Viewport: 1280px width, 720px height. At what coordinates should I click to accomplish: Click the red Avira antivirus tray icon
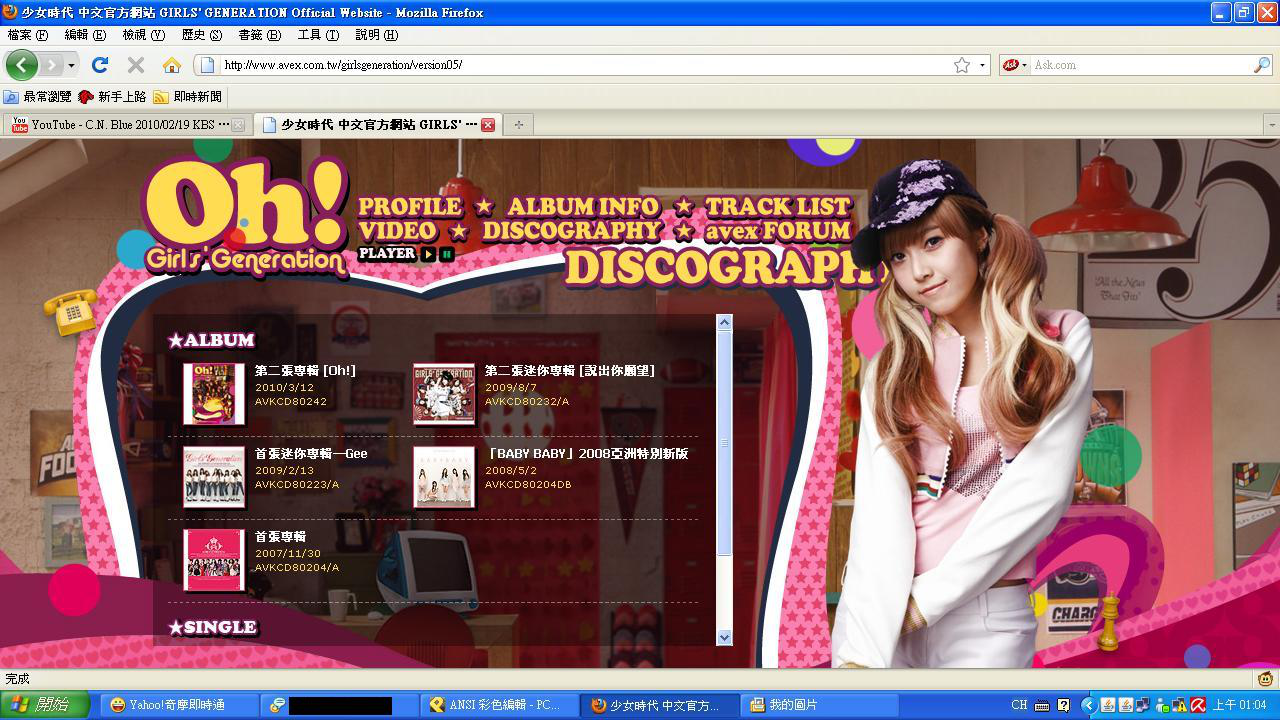[1198, 705]
